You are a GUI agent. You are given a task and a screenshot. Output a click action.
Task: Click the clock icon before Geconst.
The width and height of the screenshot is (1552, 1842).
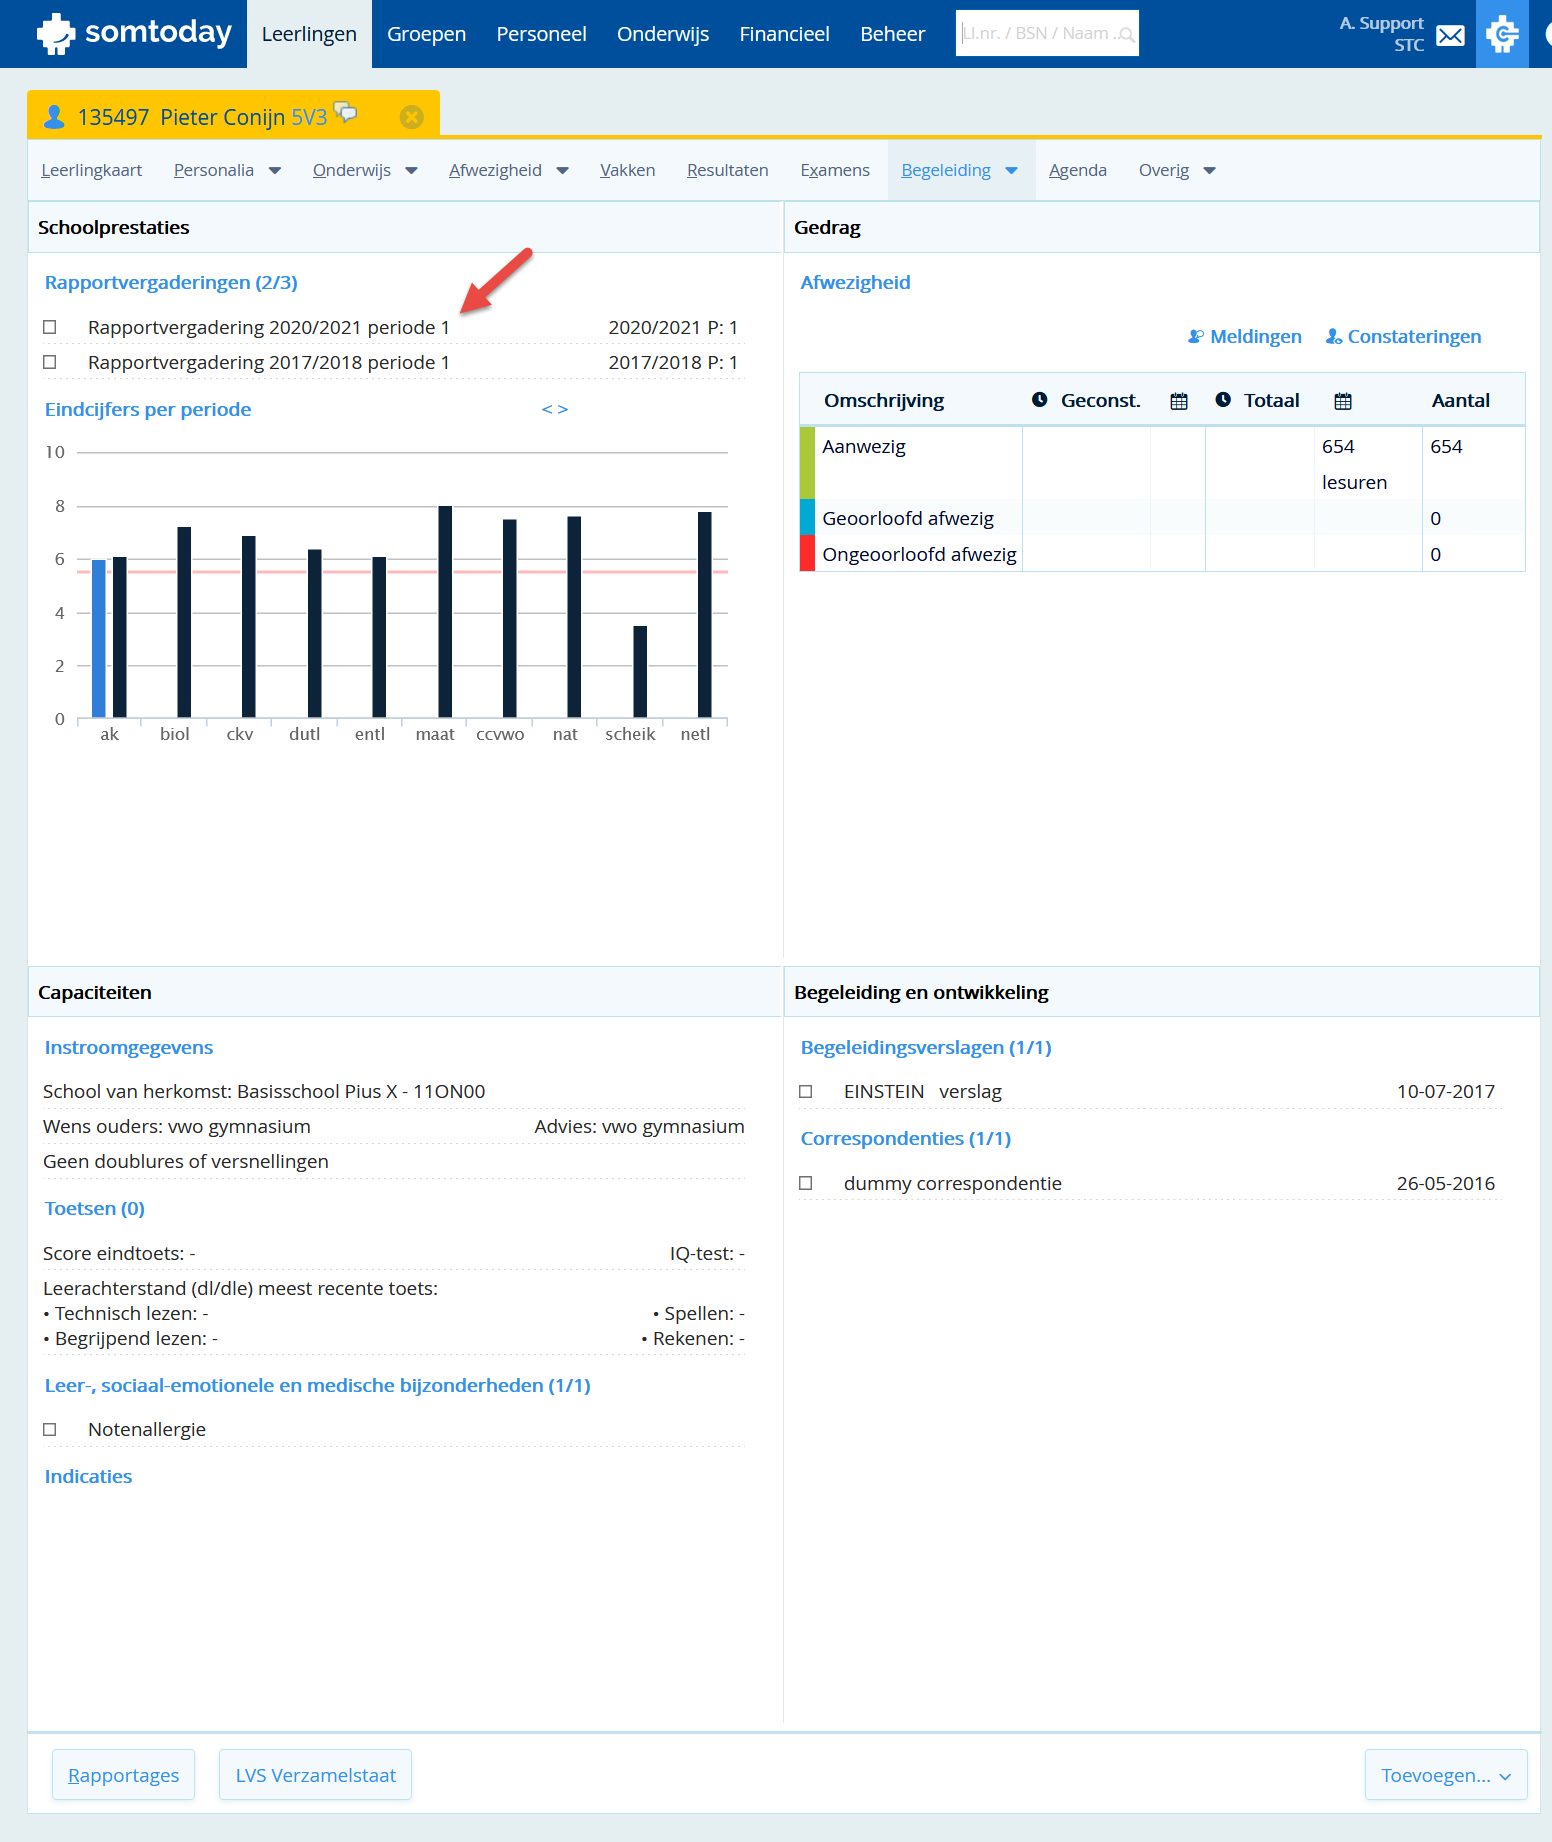pos(1040,400)
